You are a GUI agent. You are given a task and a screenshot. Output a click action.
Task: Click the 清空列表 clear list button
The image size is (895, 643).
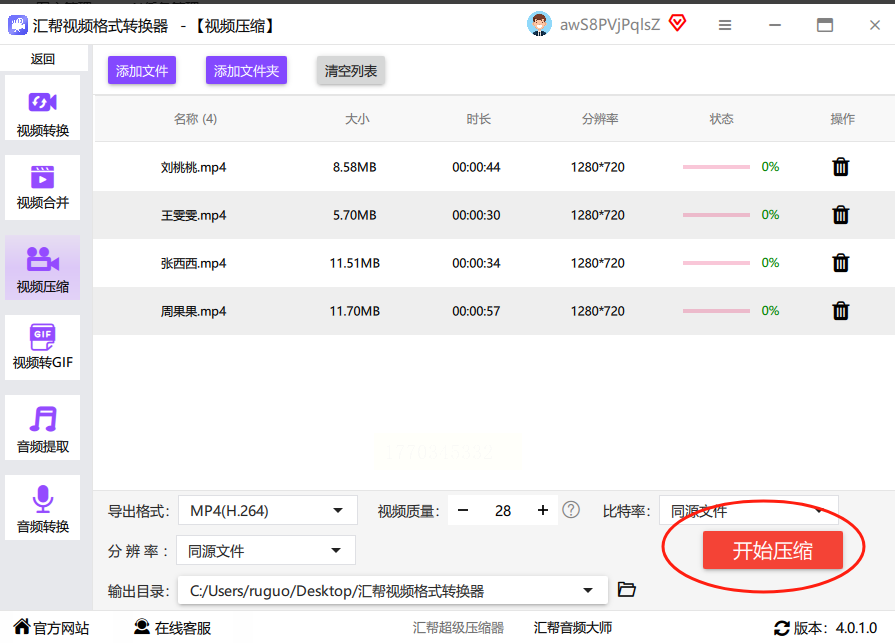[x=351, y=71]
